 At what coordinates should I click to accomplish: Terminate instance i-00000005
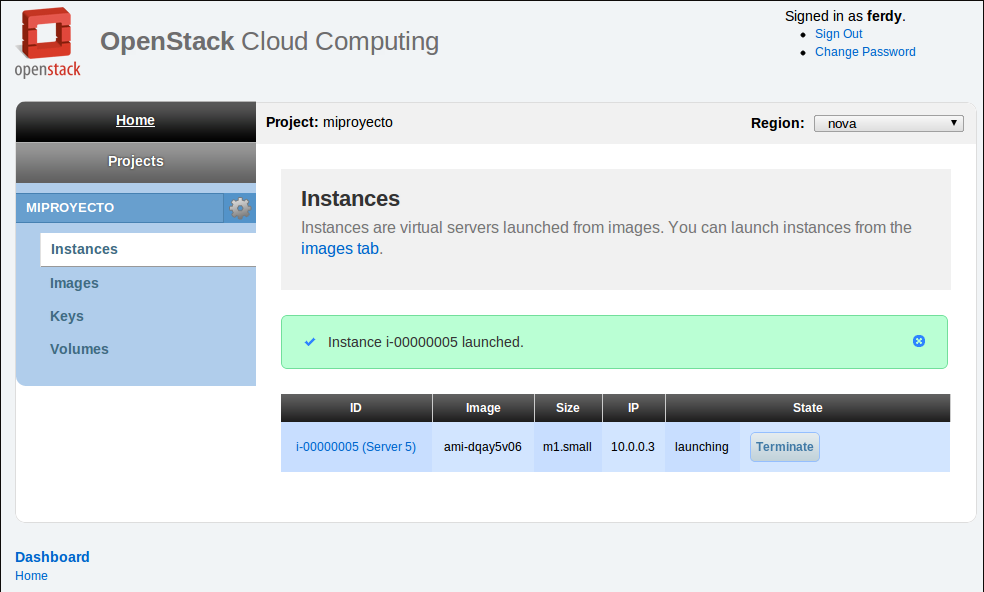click(x=784, y=447)
